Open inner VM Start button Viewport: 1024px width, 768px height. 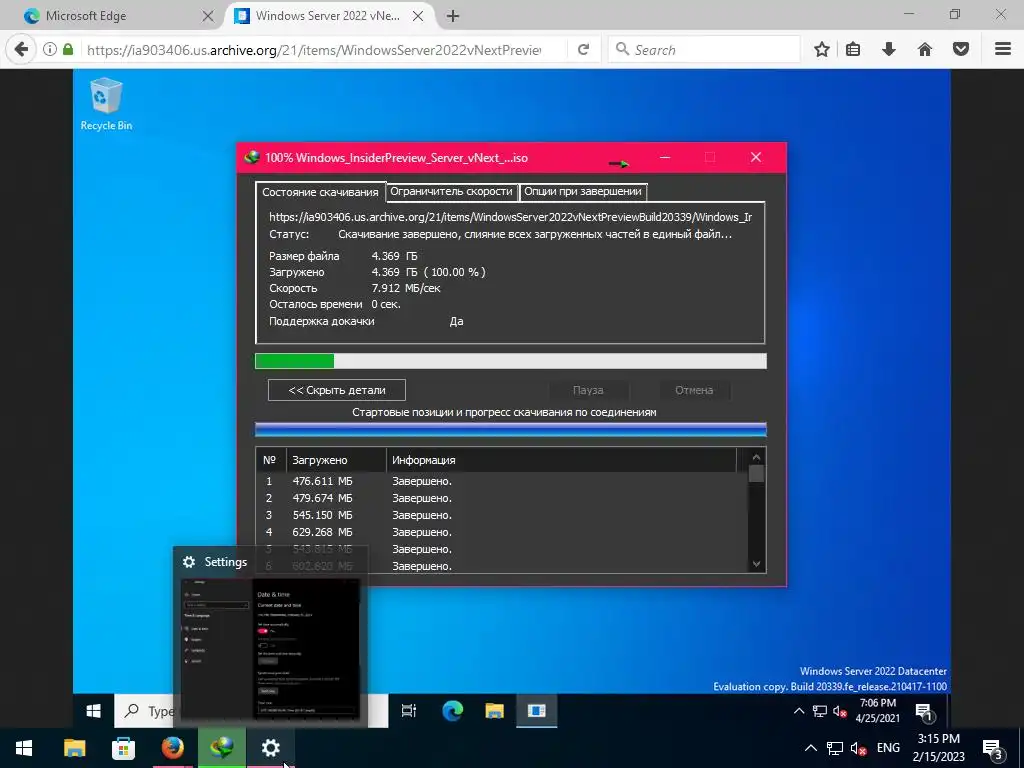pyautogui.click(x=93, y=711)
